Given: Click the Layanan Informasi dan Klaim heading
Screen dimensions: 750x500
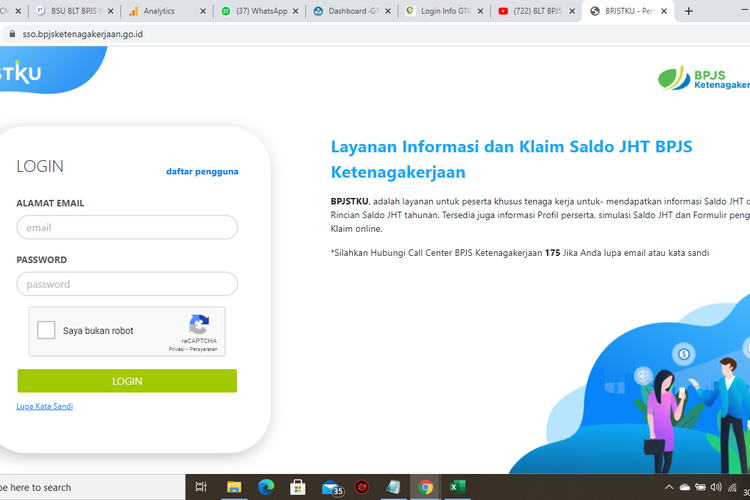Looking at the screenshot, I should click(x=511, y=159).
